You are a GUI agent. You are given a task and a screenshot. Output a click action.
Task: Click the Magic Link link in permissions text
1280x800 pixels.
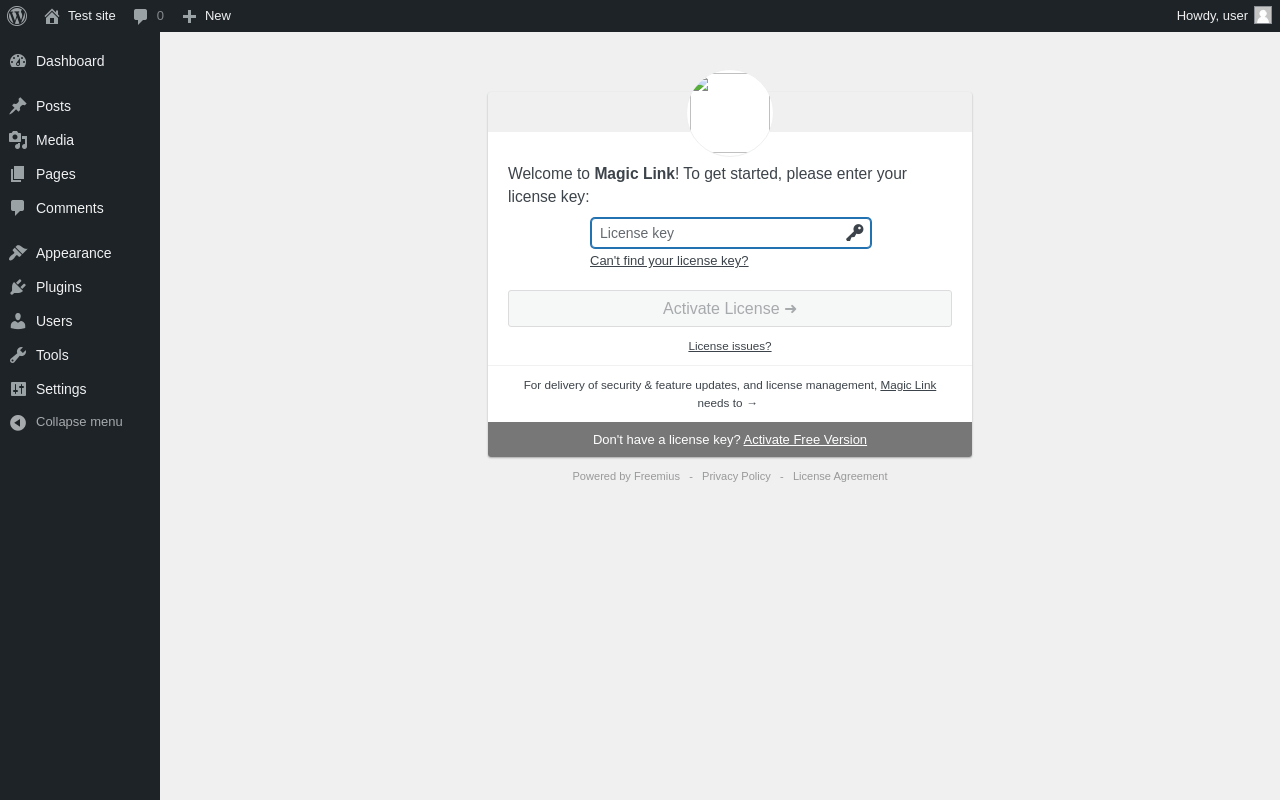(908, 385)
